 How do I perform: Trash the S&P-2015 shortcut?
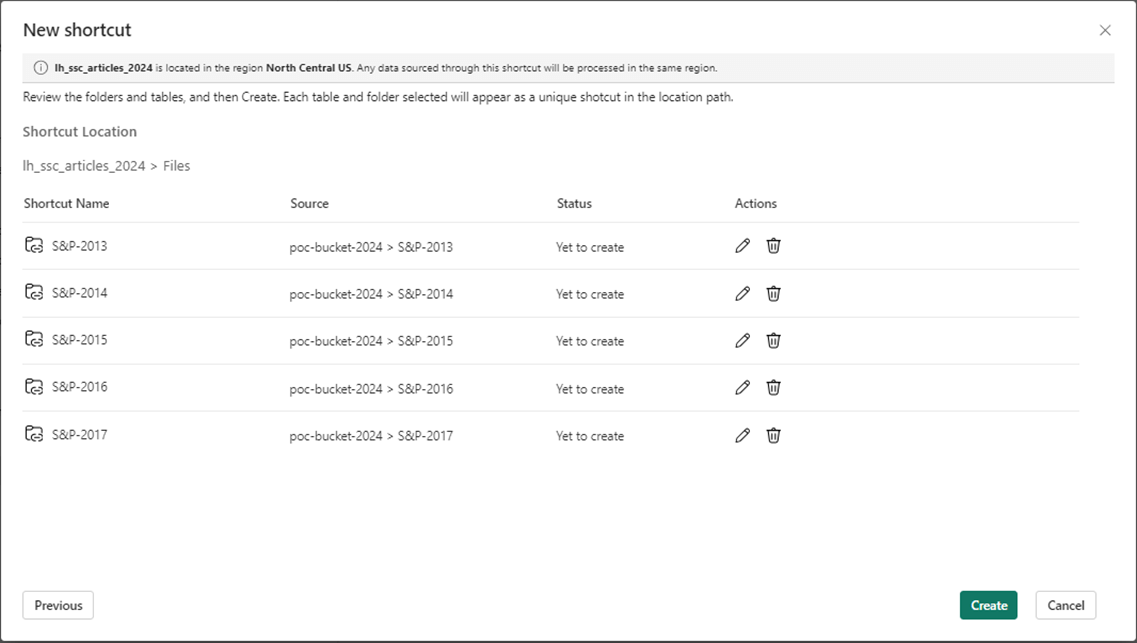[773, 340]
